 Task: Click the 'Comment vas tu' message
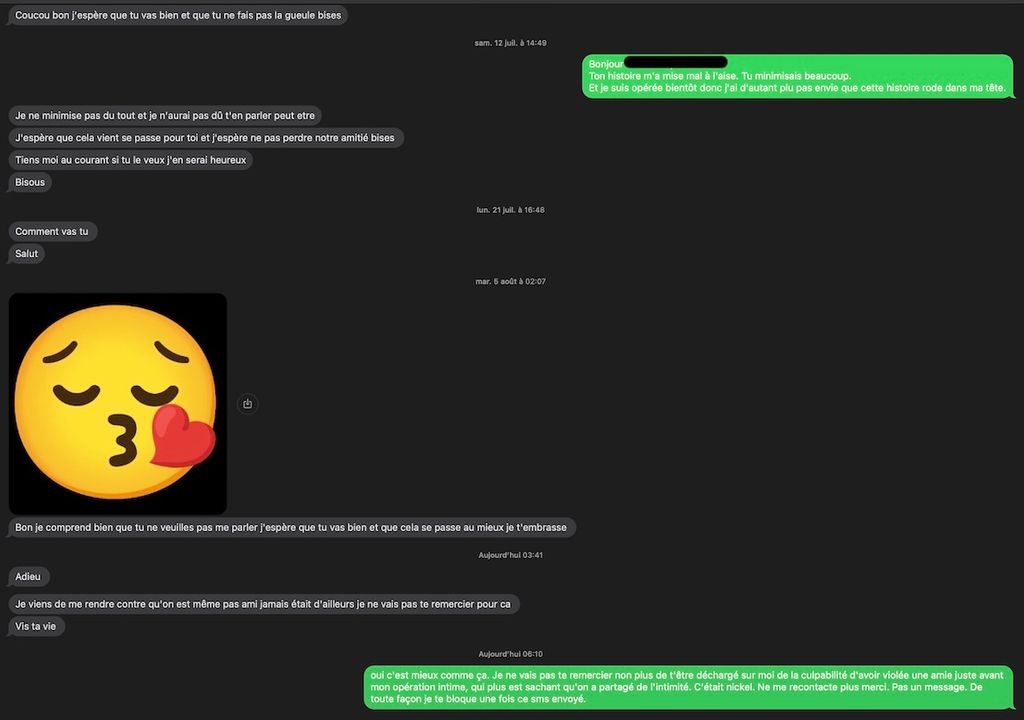(52, 231)
